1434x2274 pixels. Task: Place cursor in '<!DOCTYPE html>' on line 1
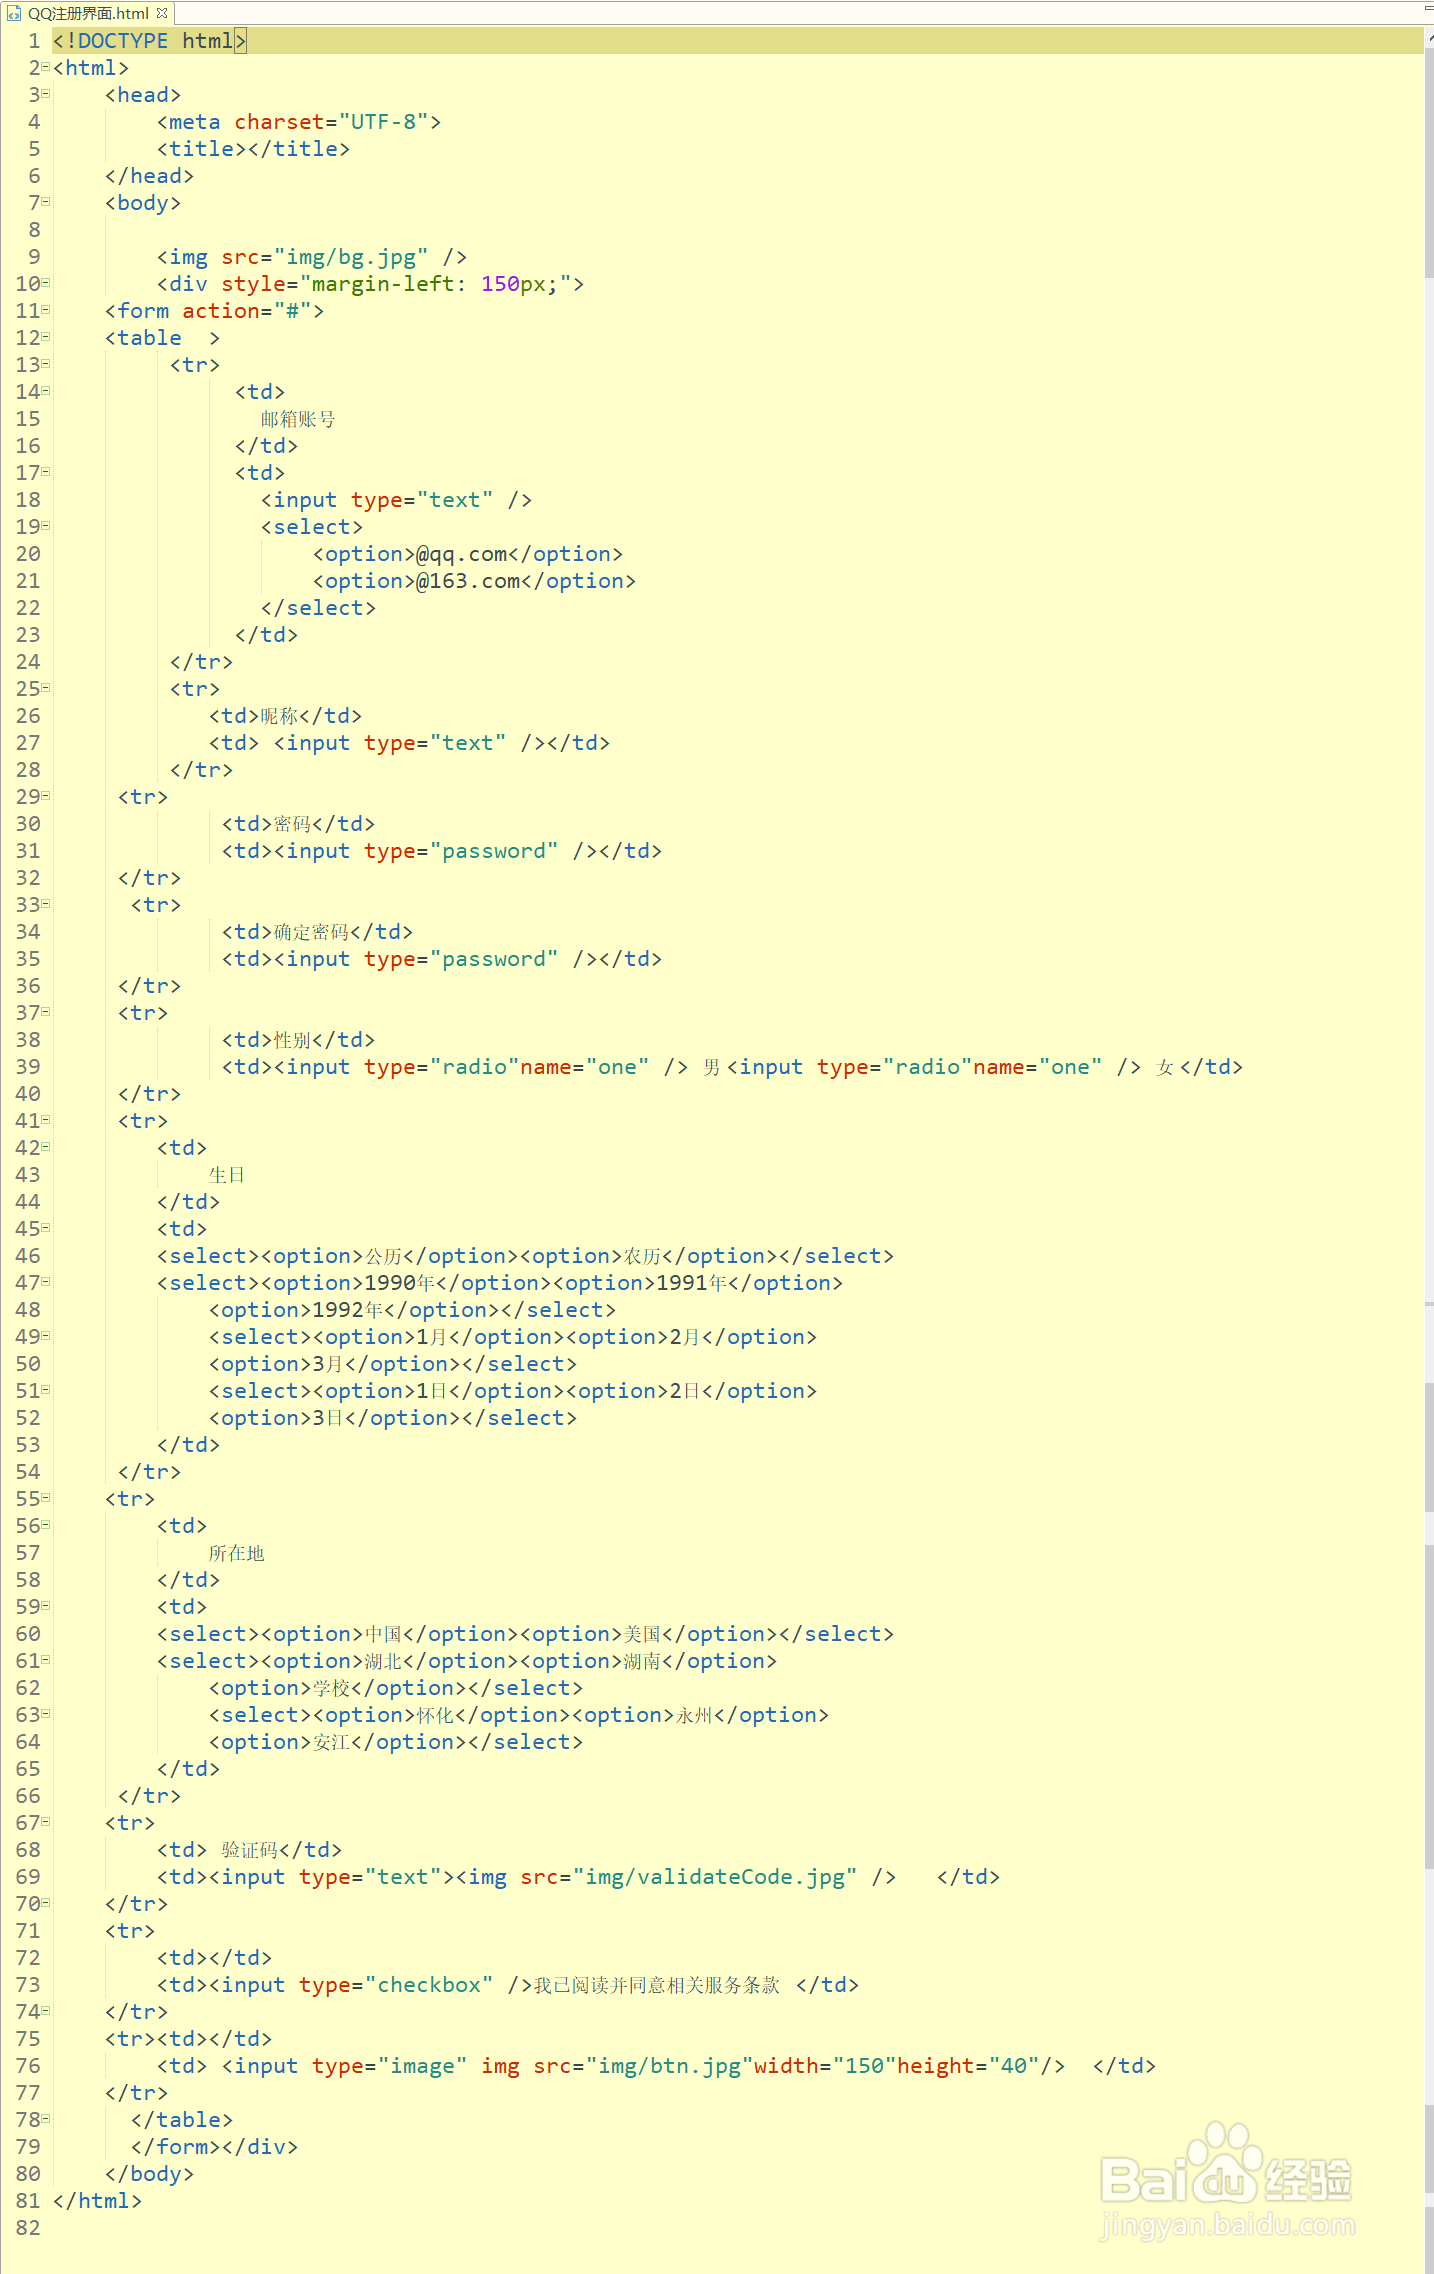tap(149, 40)
